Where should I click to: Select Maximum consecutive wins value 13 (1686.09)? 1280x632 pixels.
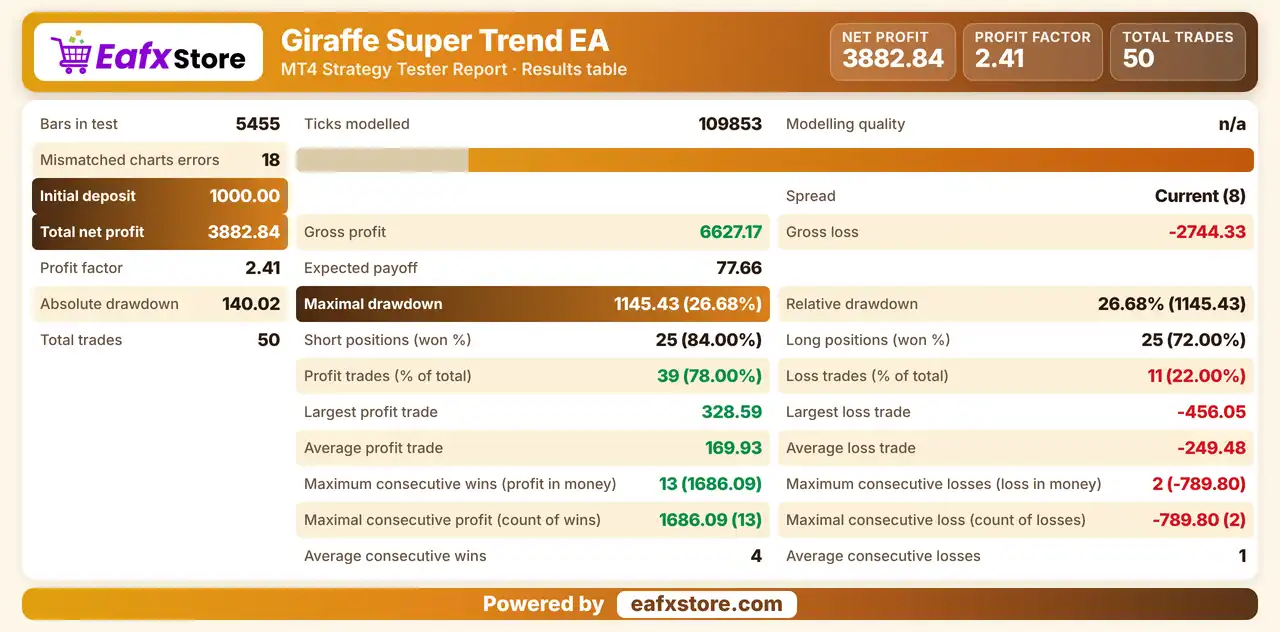pyautogui.click(x=711, y=484)
